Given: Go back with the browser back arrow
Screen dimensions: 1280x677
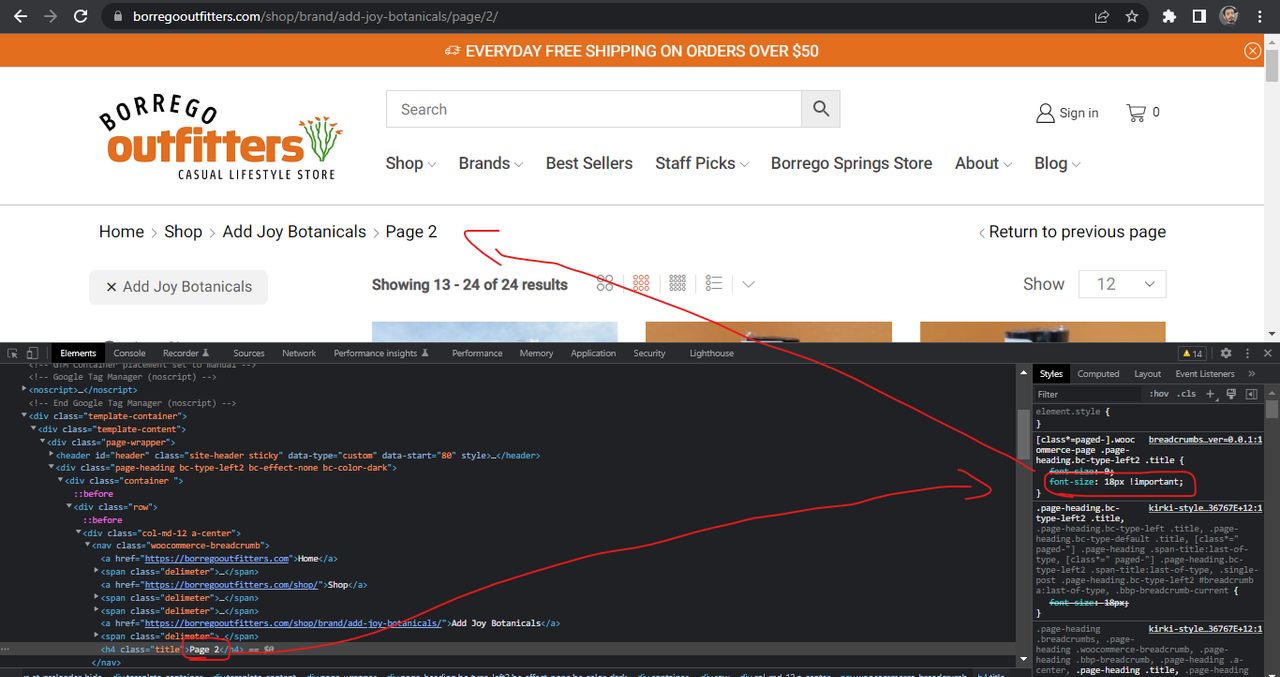Looking at the screenshot, I should click(x=20, y=16).
